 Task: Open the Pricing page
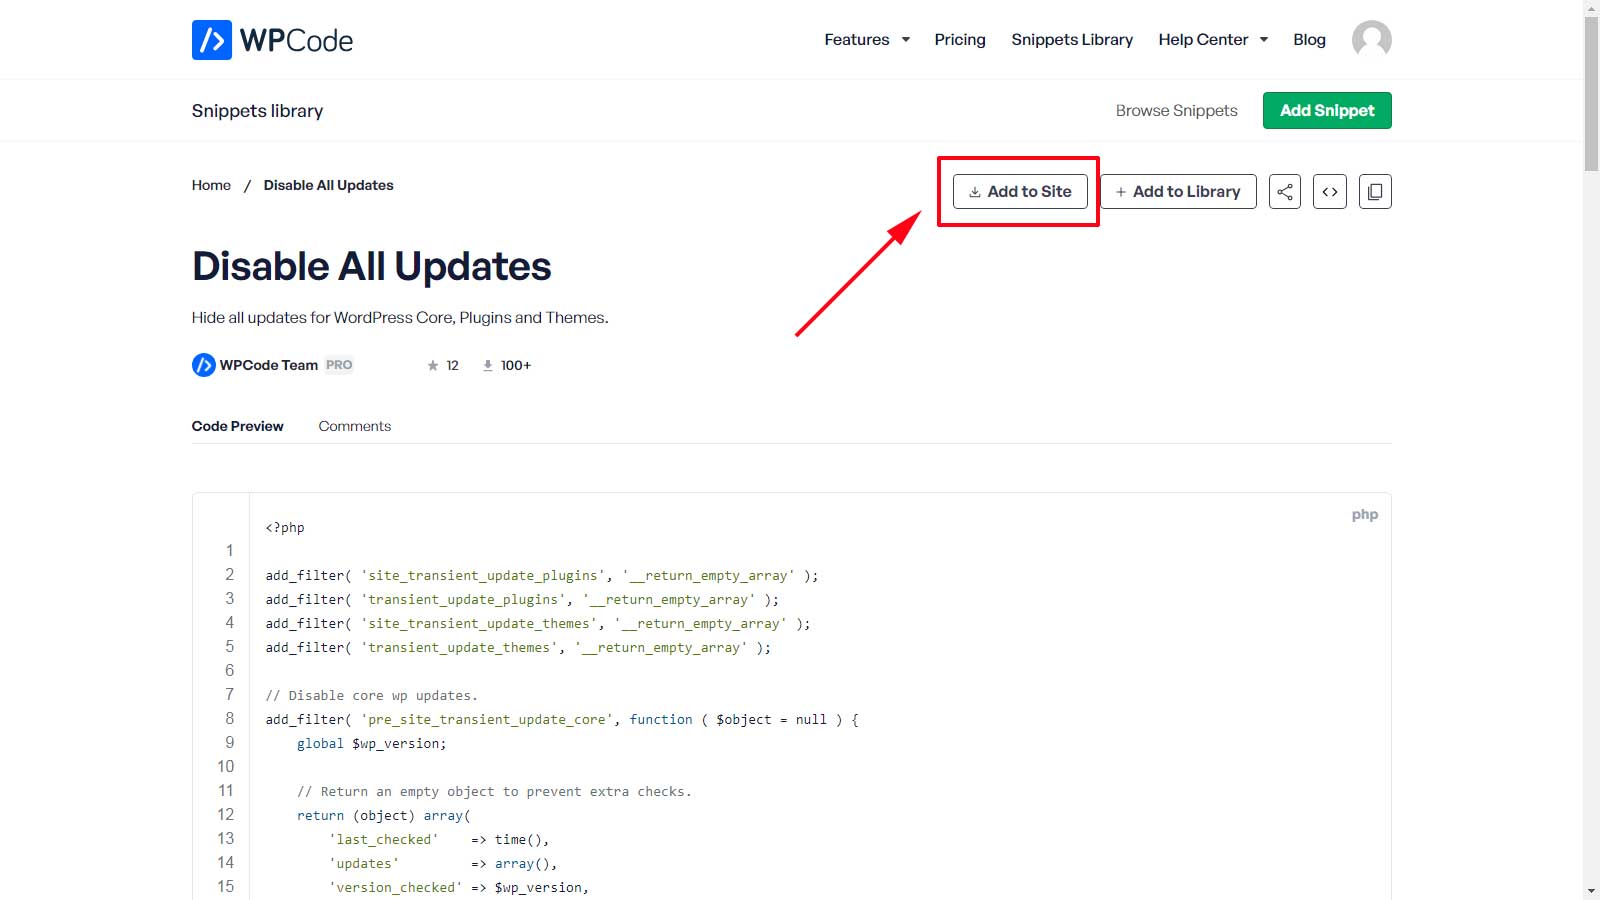click(x=960, y=40)
